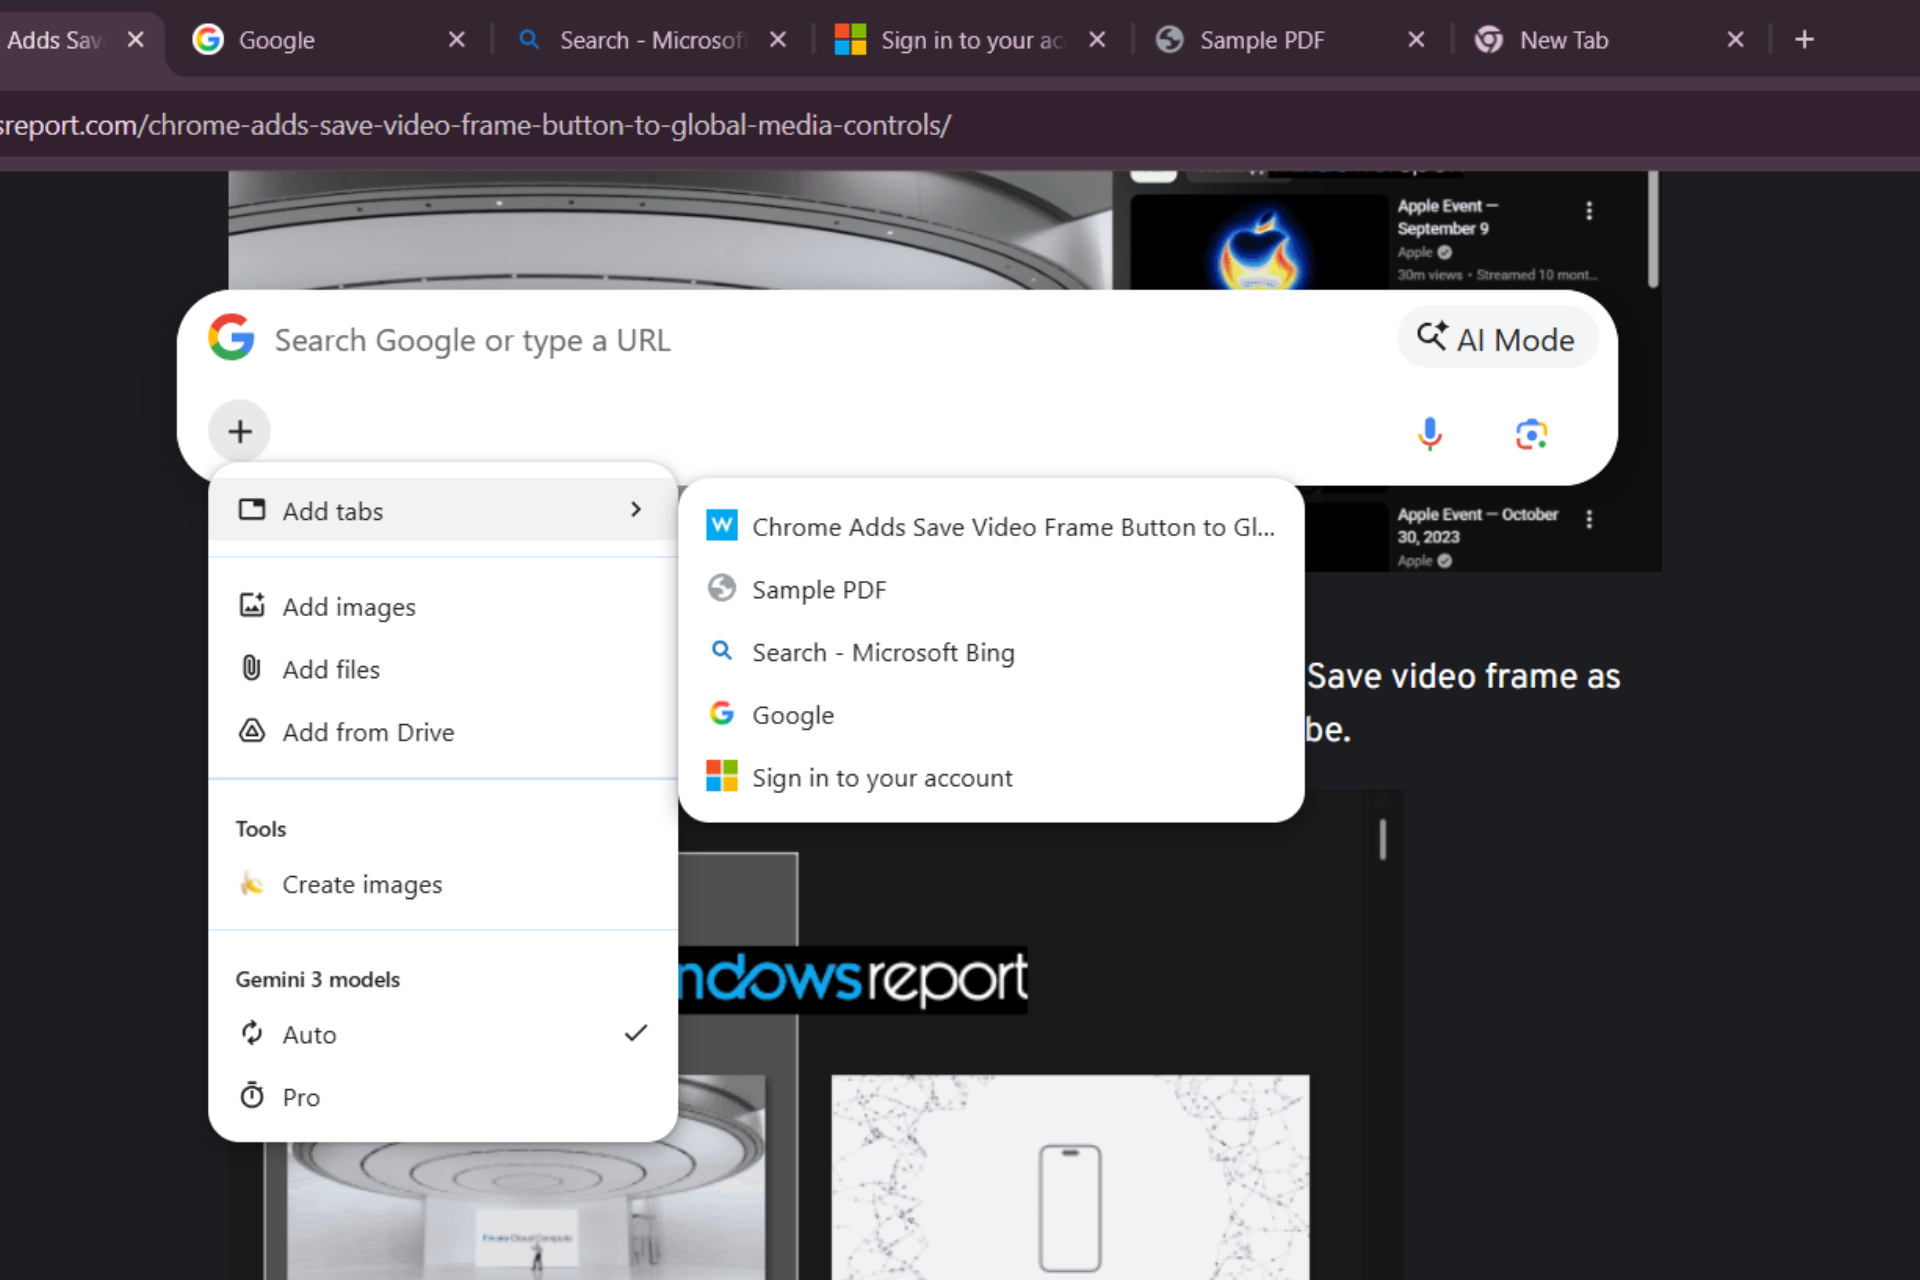1920x1280 pixels.
Task: Click the Google logo in search box
Action: click(231, 338)
